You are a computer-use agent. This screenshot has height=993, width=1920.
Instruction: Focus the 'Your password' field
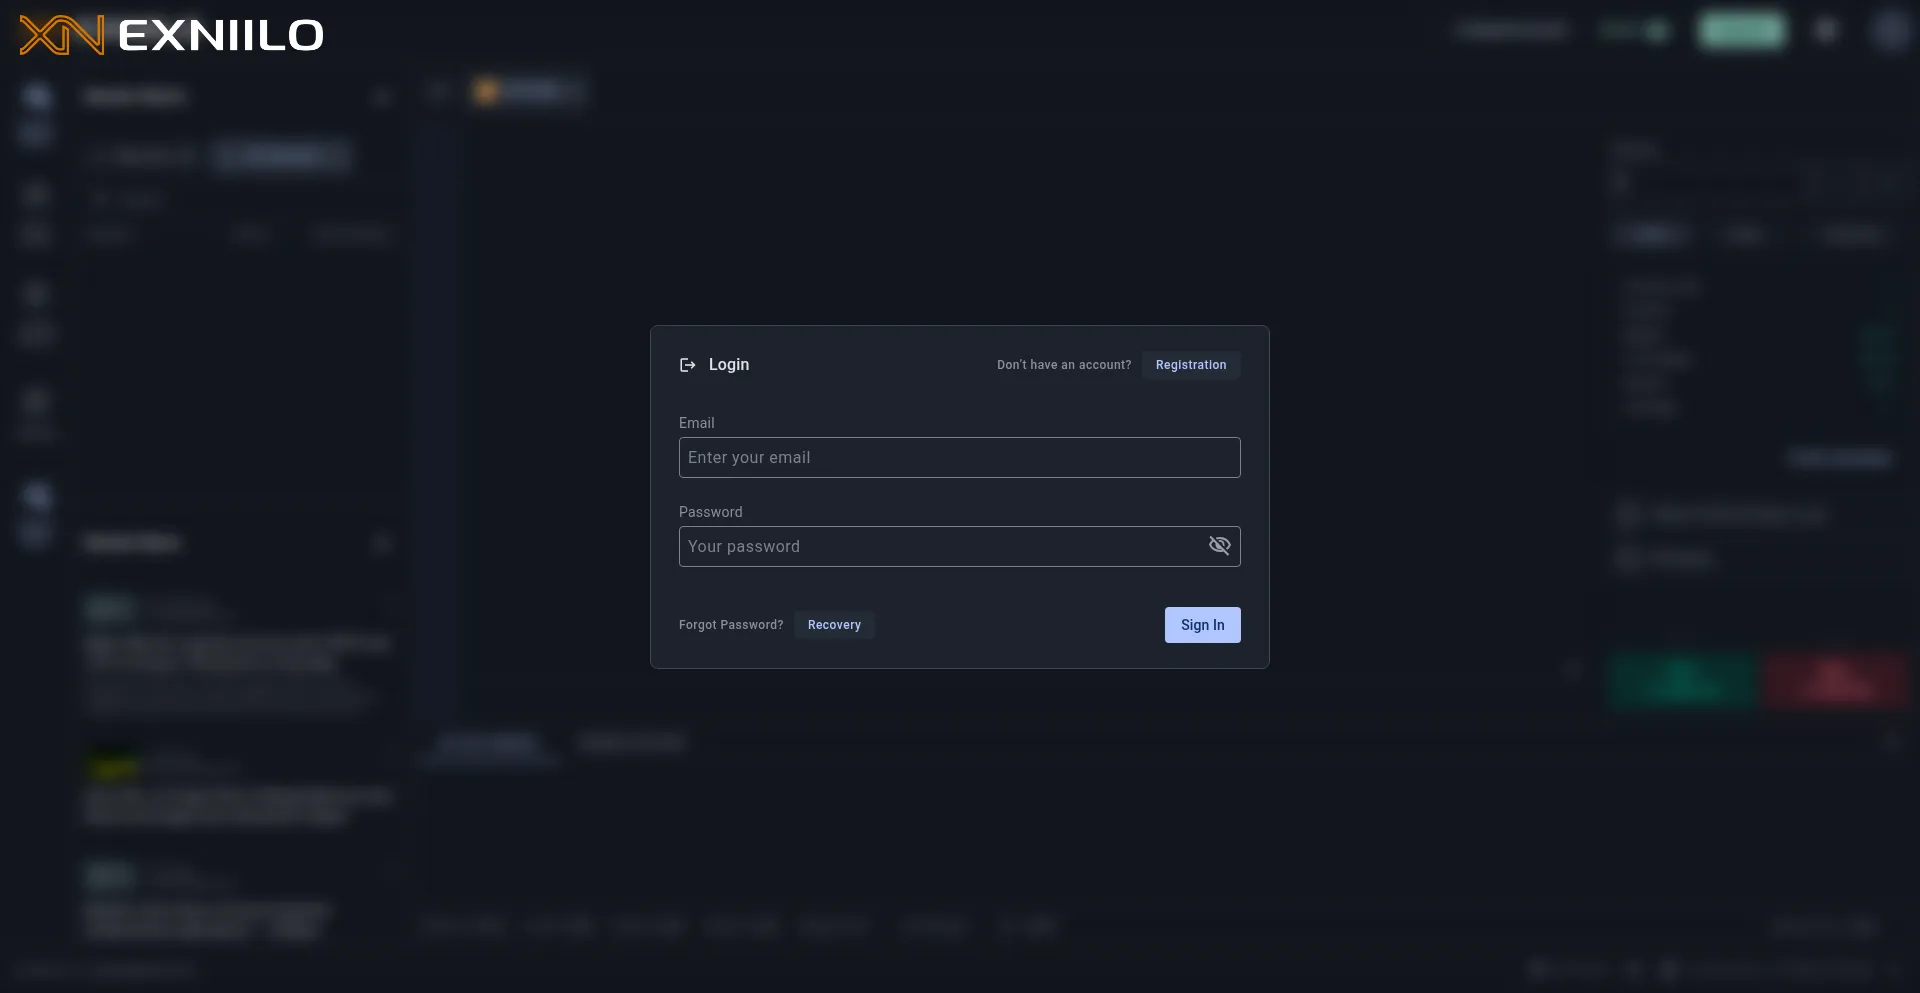coord(940,547)
